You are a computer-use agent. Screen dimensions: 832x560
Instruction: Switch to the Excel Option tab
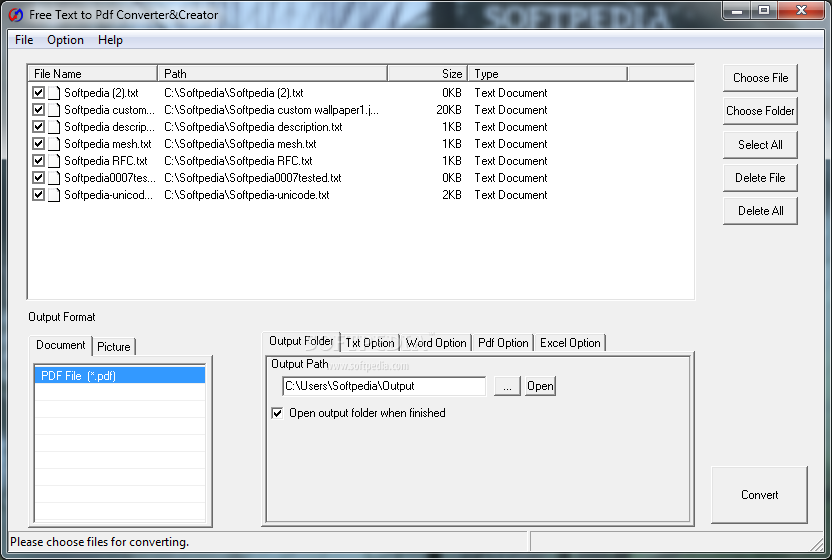(x=570, y=343)
